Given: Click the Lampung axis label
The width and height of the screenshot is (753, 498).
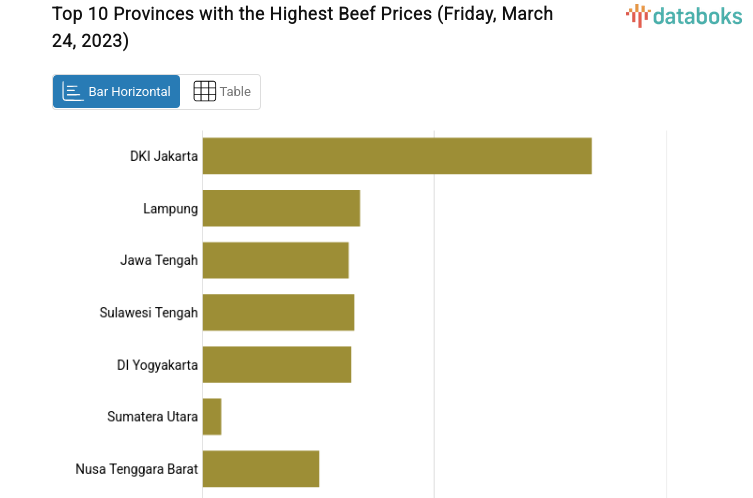Looking at the screenshot, I should pos(170,208).
